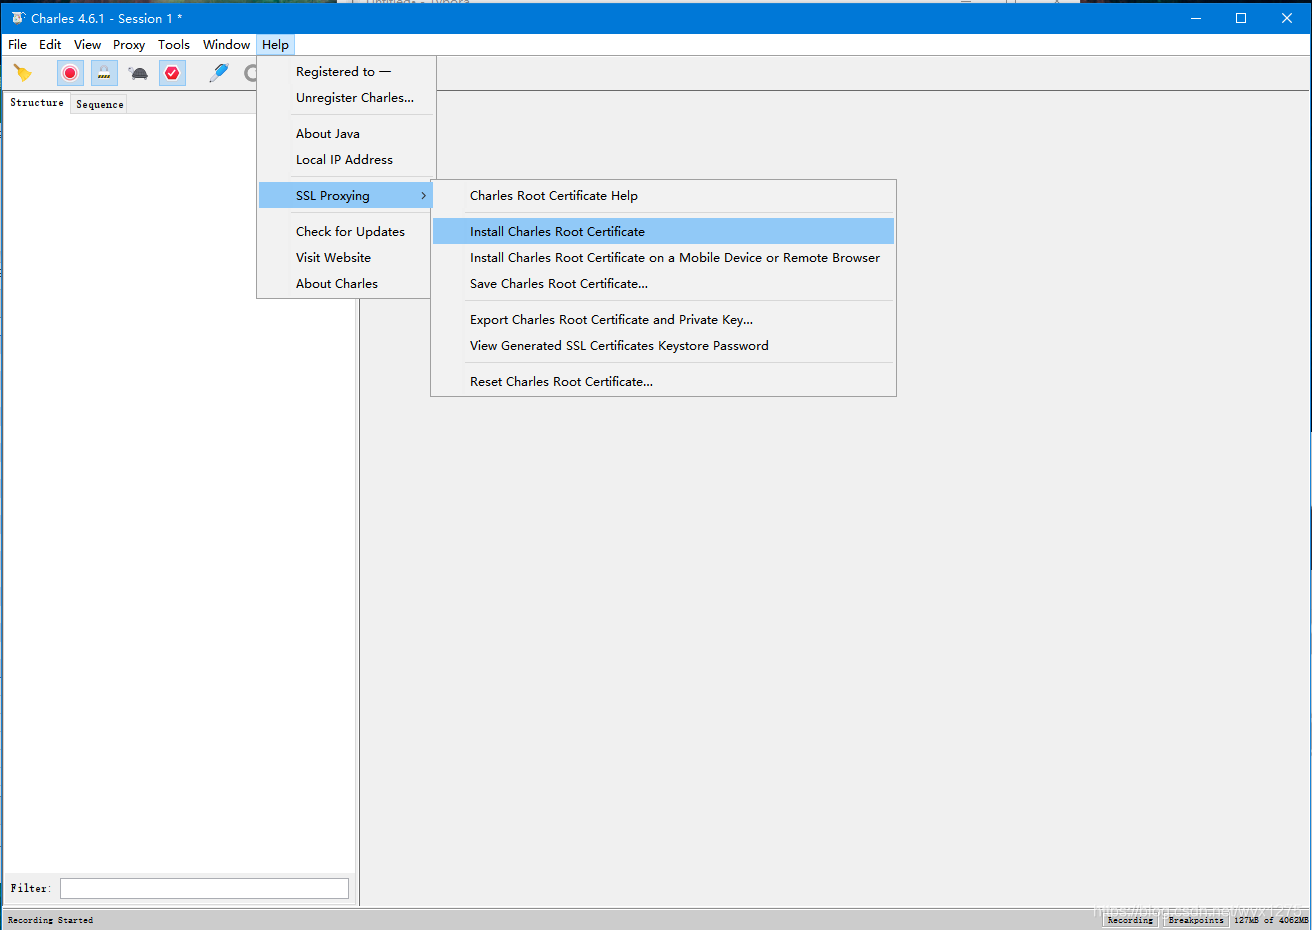Viewport: 1312px width, 930px height.
Task: Click the Charles app icon in title bar
Action: click(x=18, y=18)
